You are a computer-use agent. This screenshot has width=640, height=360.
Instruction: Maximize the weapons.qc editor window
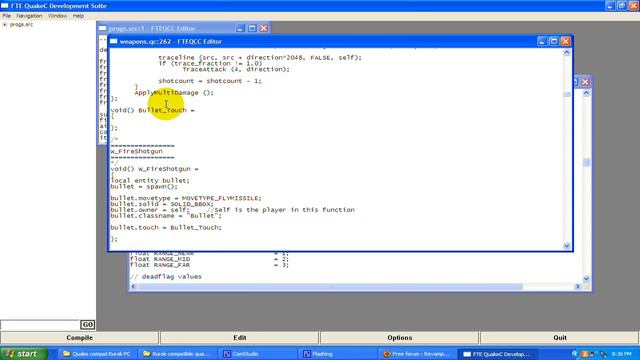point(554,41)
